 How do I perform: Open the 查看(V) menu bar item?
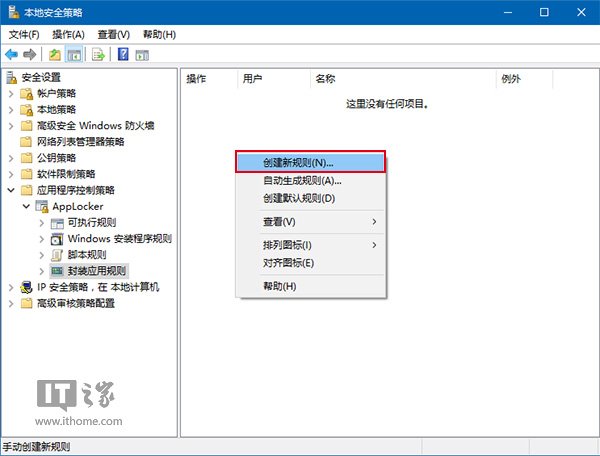click(114, 35)
